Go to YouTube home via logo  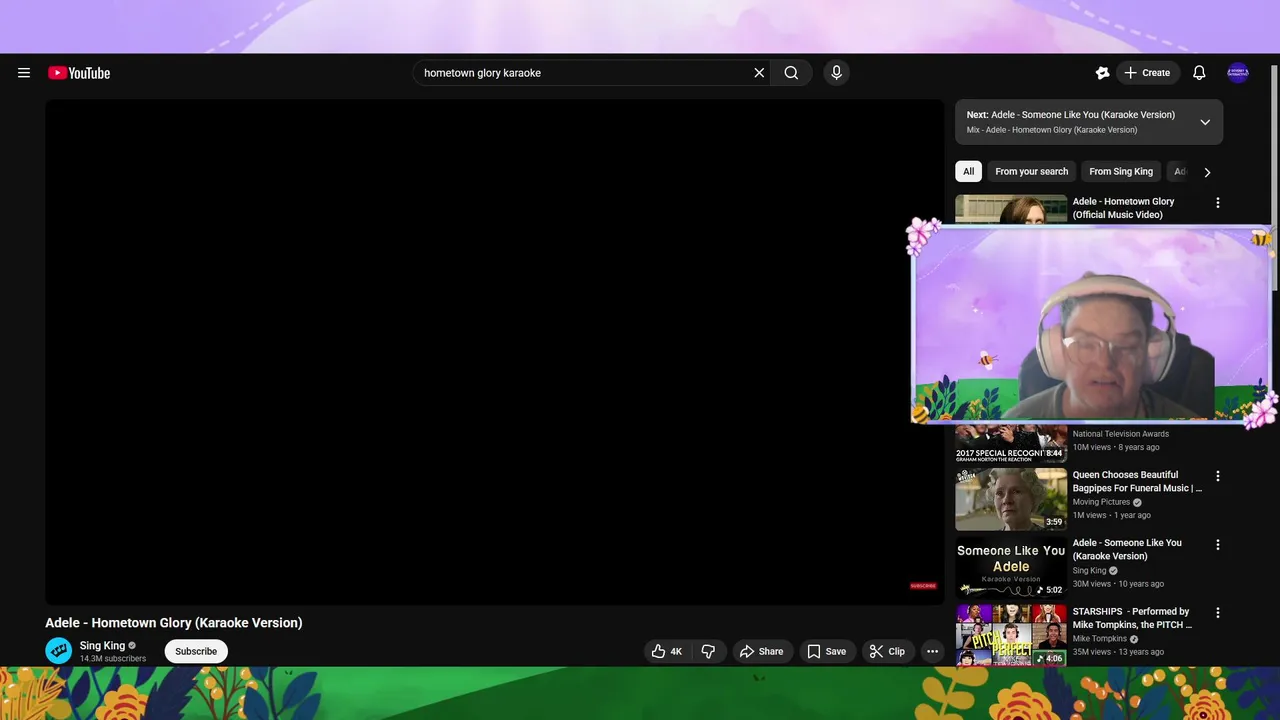click(x=79, y=73)
